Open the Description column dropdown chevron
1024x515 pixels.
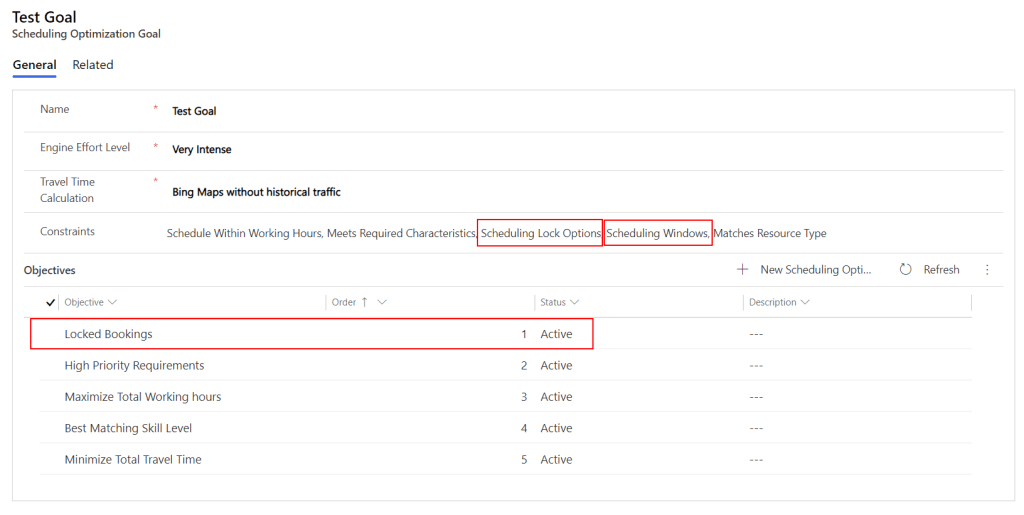[x=805, y=302]
